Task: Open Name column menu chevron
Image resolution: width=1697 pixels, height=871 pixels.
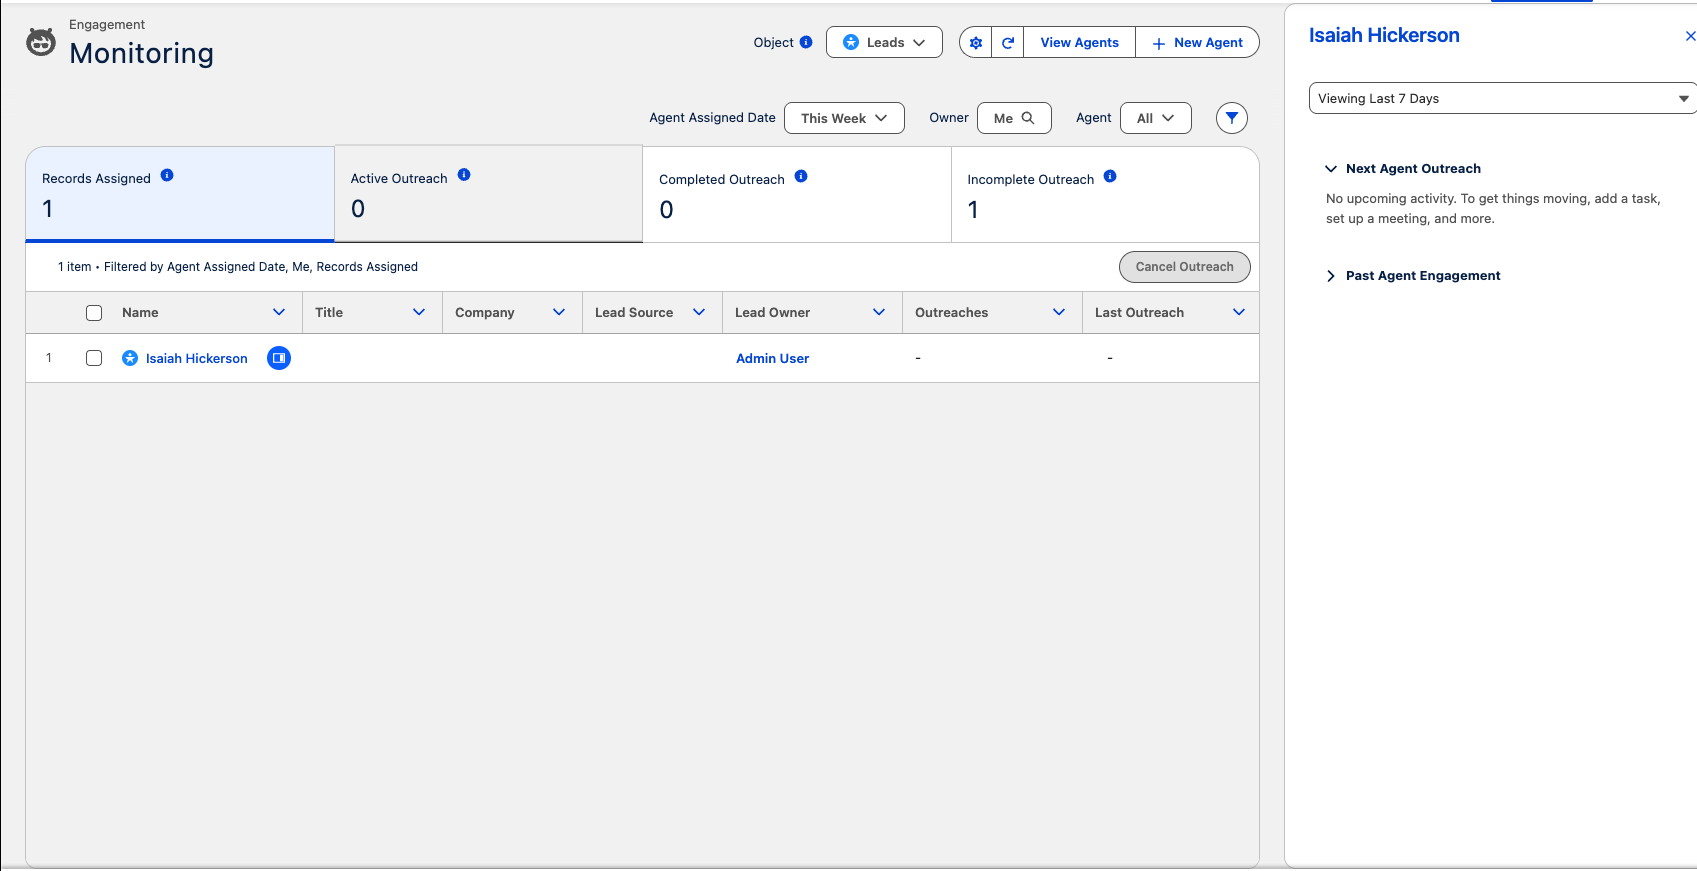Action: pyautogui.click(x=279, y=313)
